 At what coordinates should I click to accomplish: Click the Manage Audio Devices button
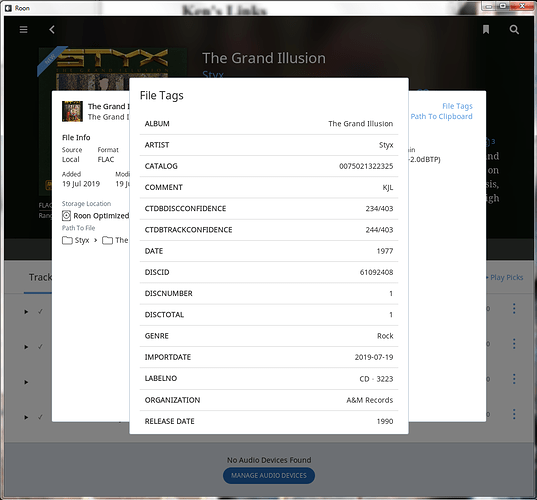click(269, 475)
